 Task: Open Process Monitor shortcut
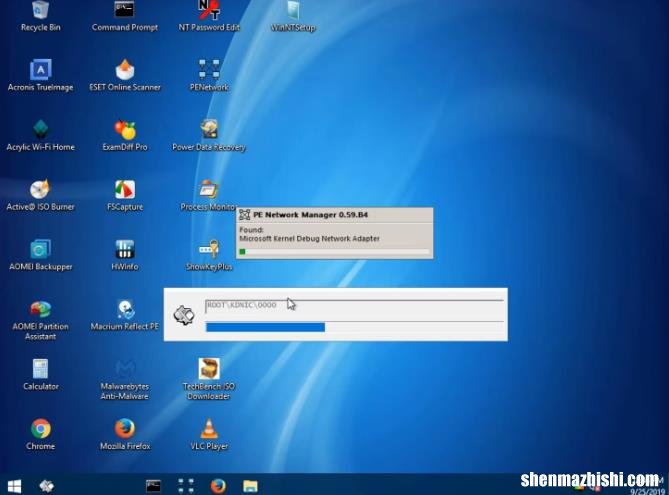coord(209,195)
